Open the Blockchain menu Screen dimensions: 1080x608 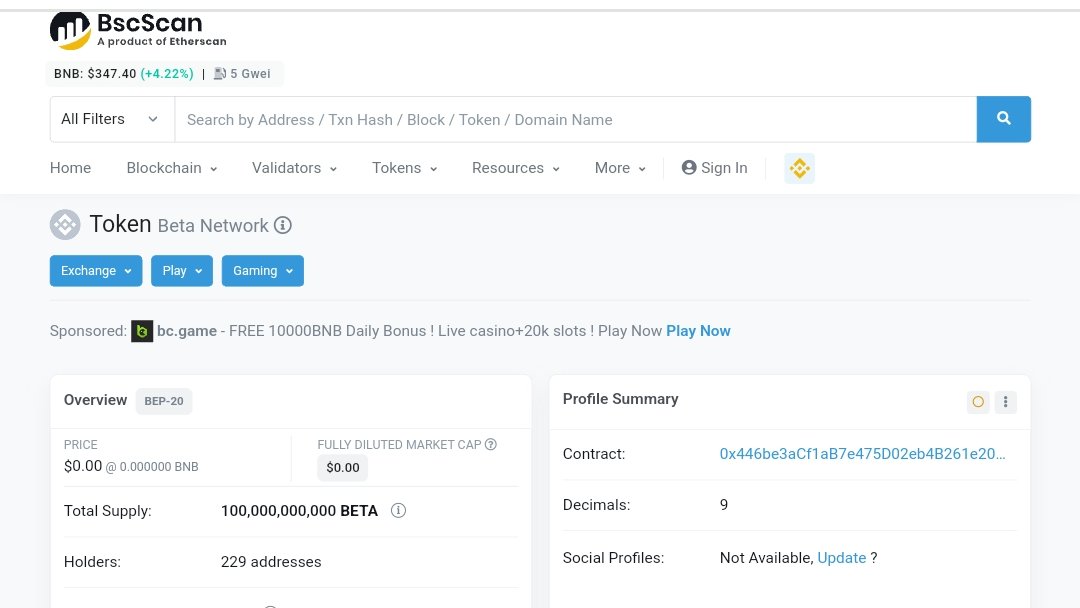[x=164, y=168]
